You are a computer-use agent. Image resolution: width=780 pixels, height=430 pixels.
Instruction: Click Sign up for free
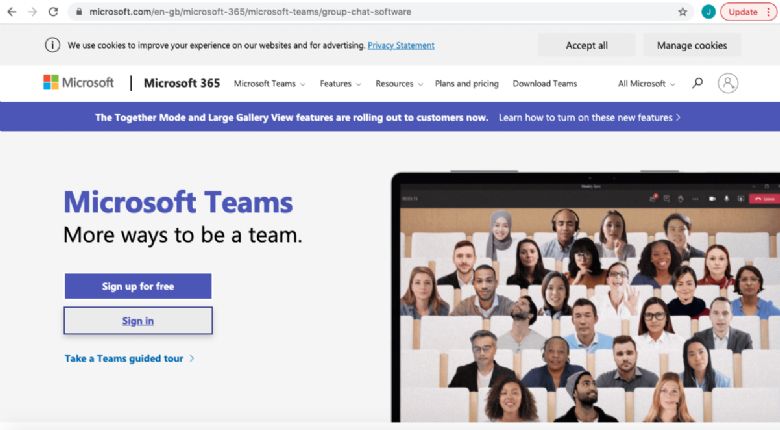click(x=138, y=286)
